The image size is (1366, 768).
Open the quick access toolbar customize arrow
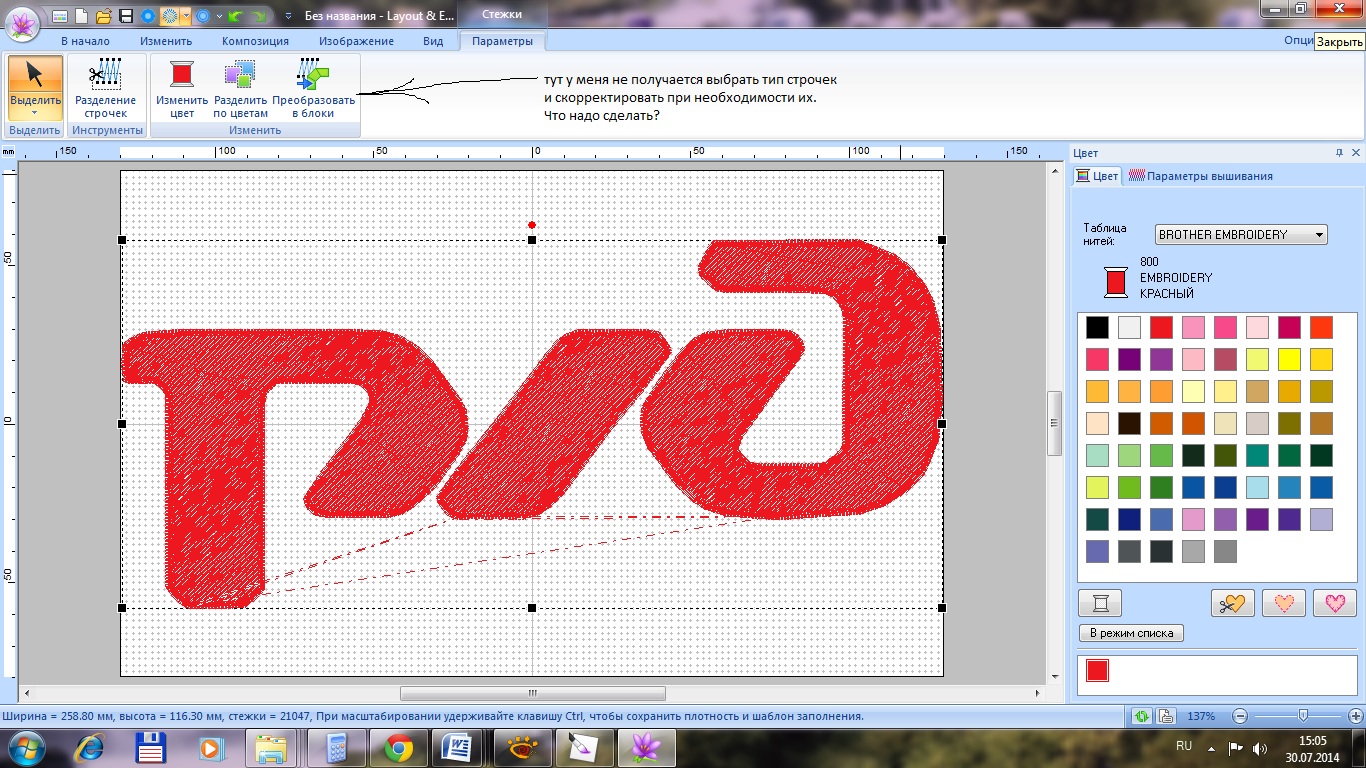pyautogui.click(x=289, y=16)
